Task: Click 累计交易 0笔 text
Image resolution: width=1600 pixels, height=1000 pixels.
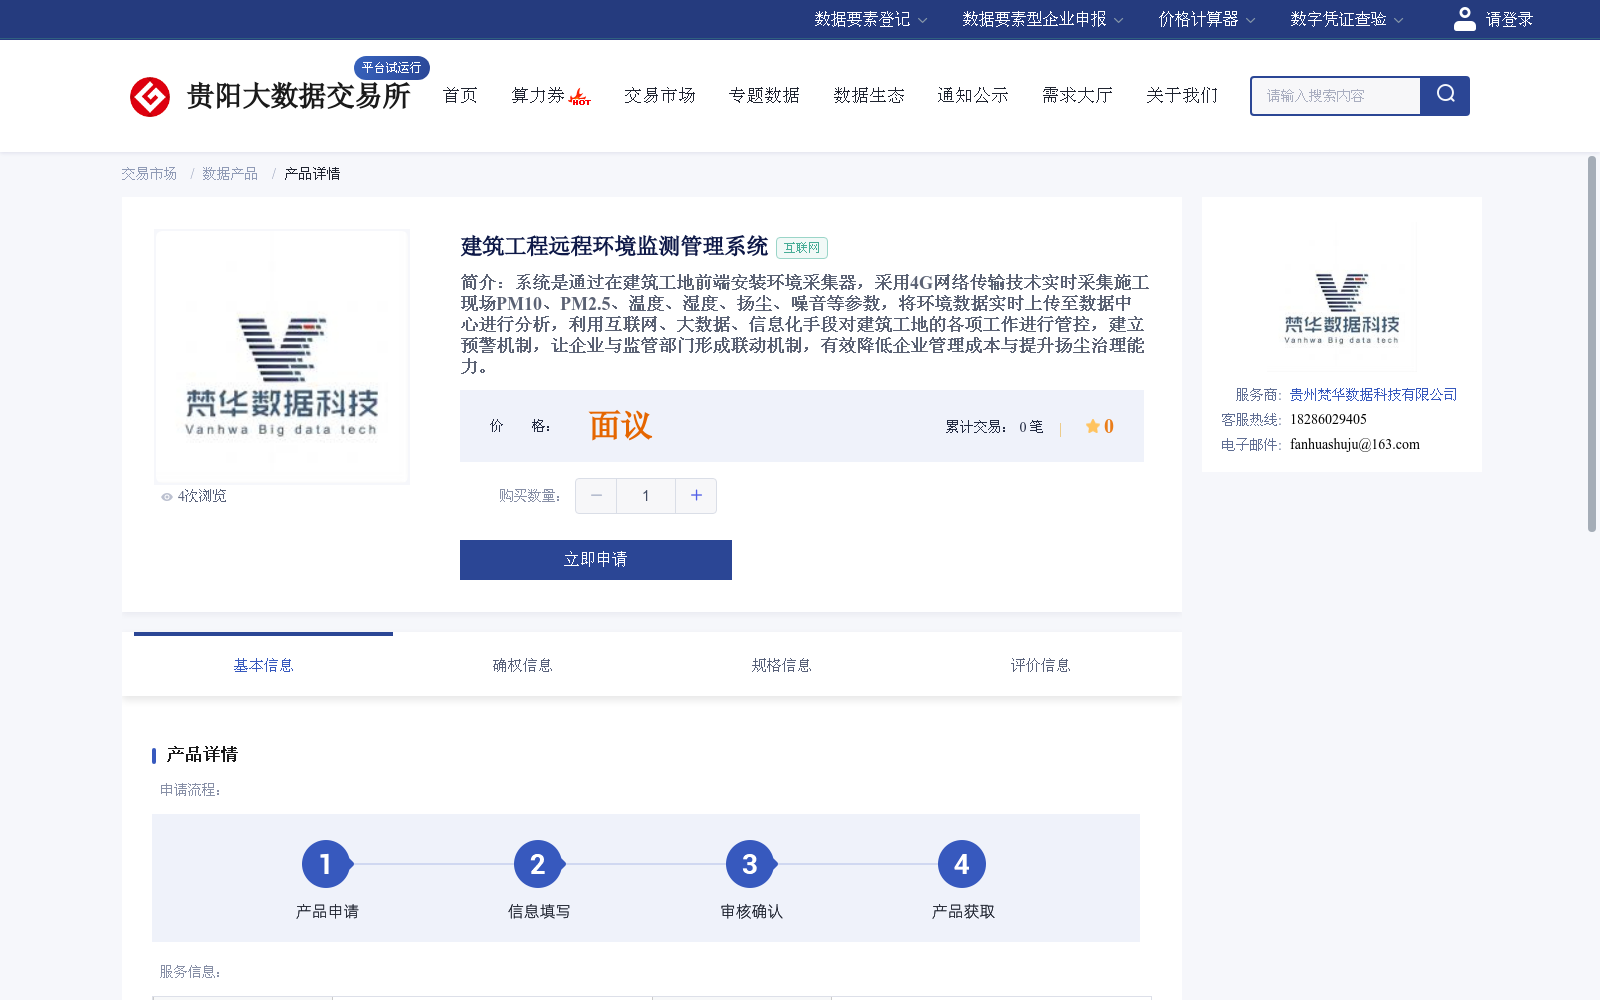Action: 994,427
